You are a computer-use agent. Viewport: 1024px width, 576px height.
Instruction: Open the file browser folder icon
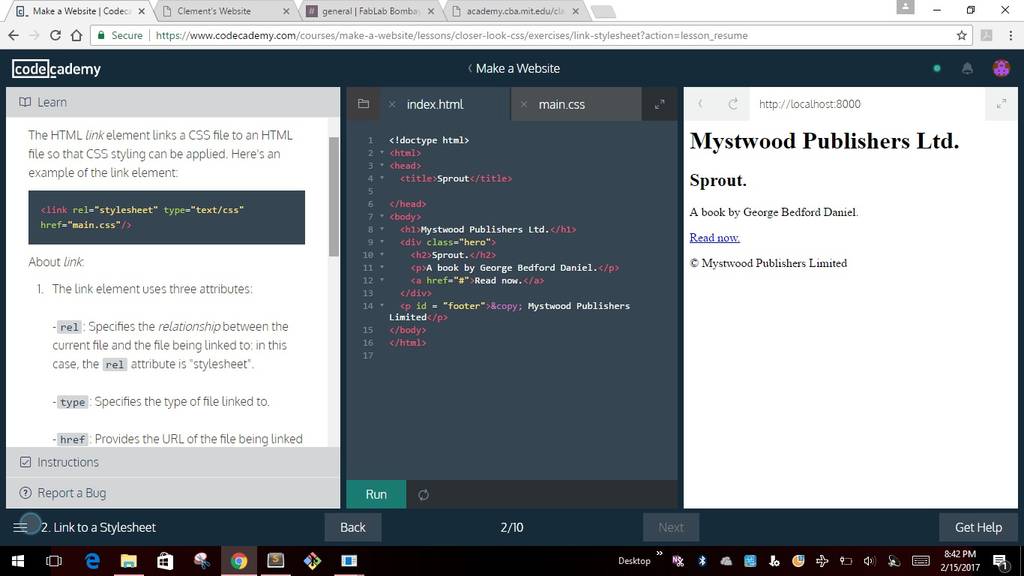(x=364, y=104)
